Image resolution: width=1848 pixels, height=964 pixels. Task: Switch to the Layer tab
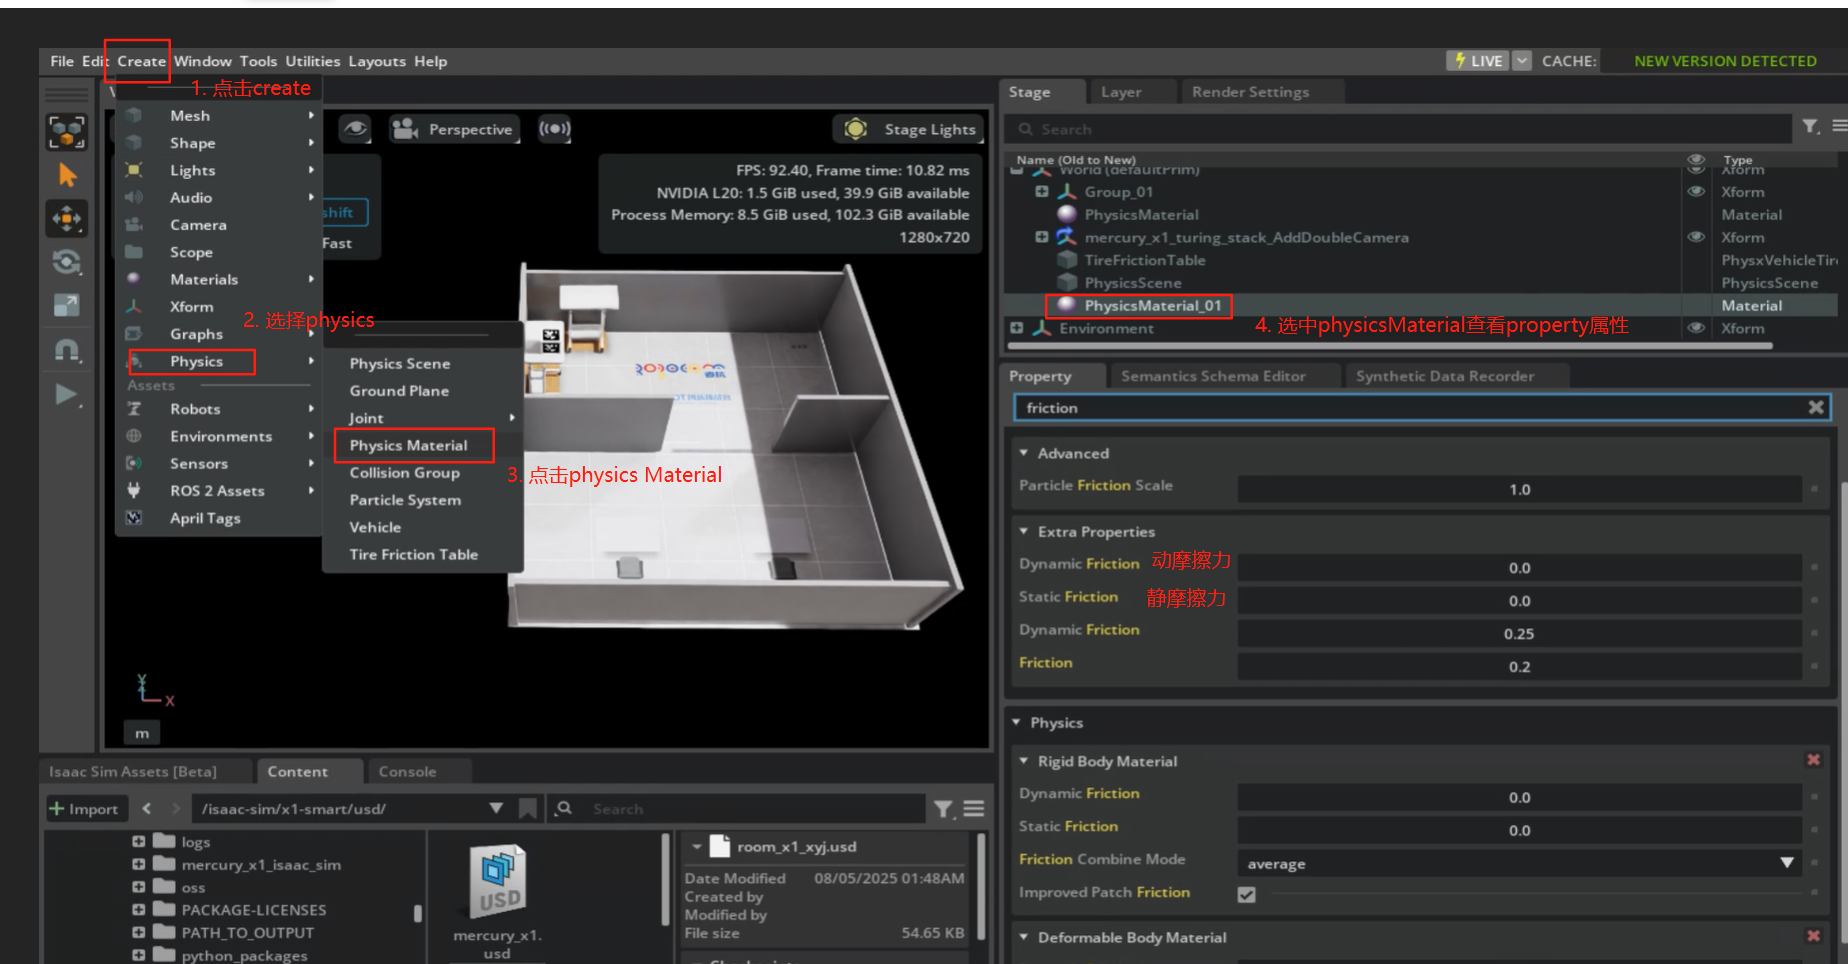click(1121, 92)
